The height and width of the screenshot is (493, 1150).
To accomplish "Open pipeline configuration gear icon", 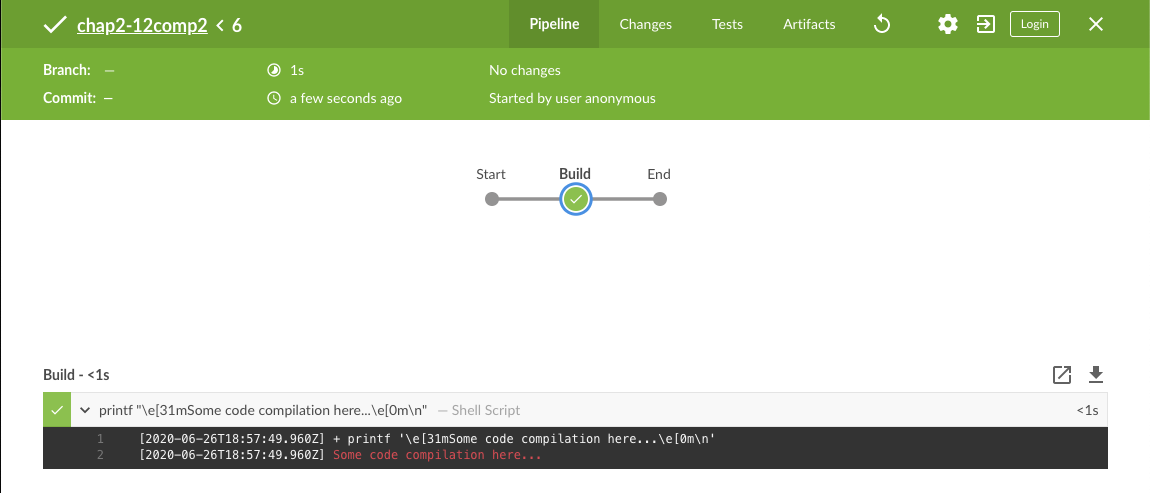I will [948, 24].
